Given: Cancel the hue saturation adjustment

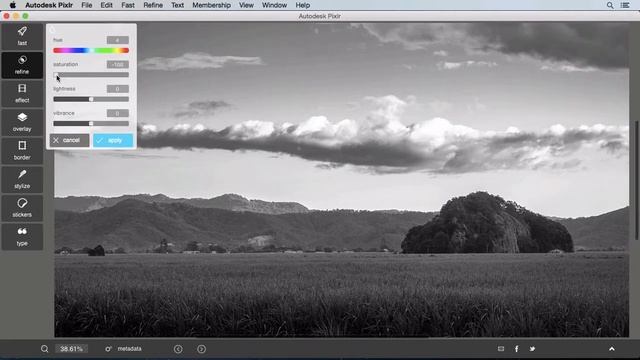Looking at the screenshot, I should [x=69, y=140].
